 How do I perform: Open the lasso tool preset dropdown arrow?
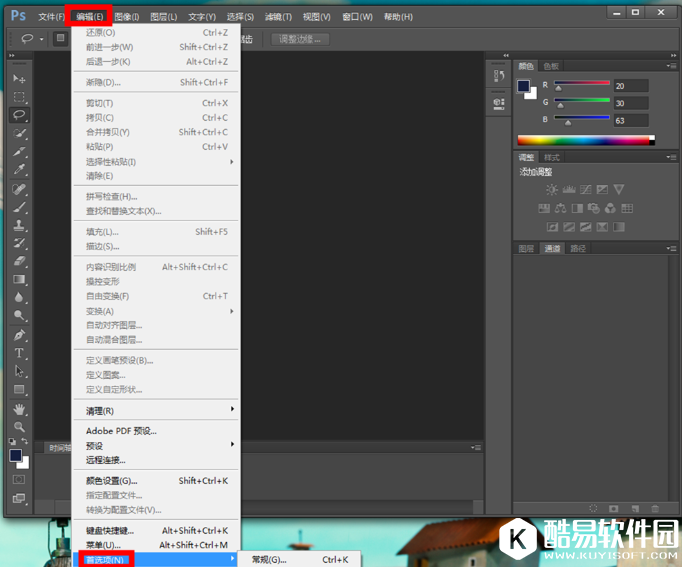click(x=41, y=39)
